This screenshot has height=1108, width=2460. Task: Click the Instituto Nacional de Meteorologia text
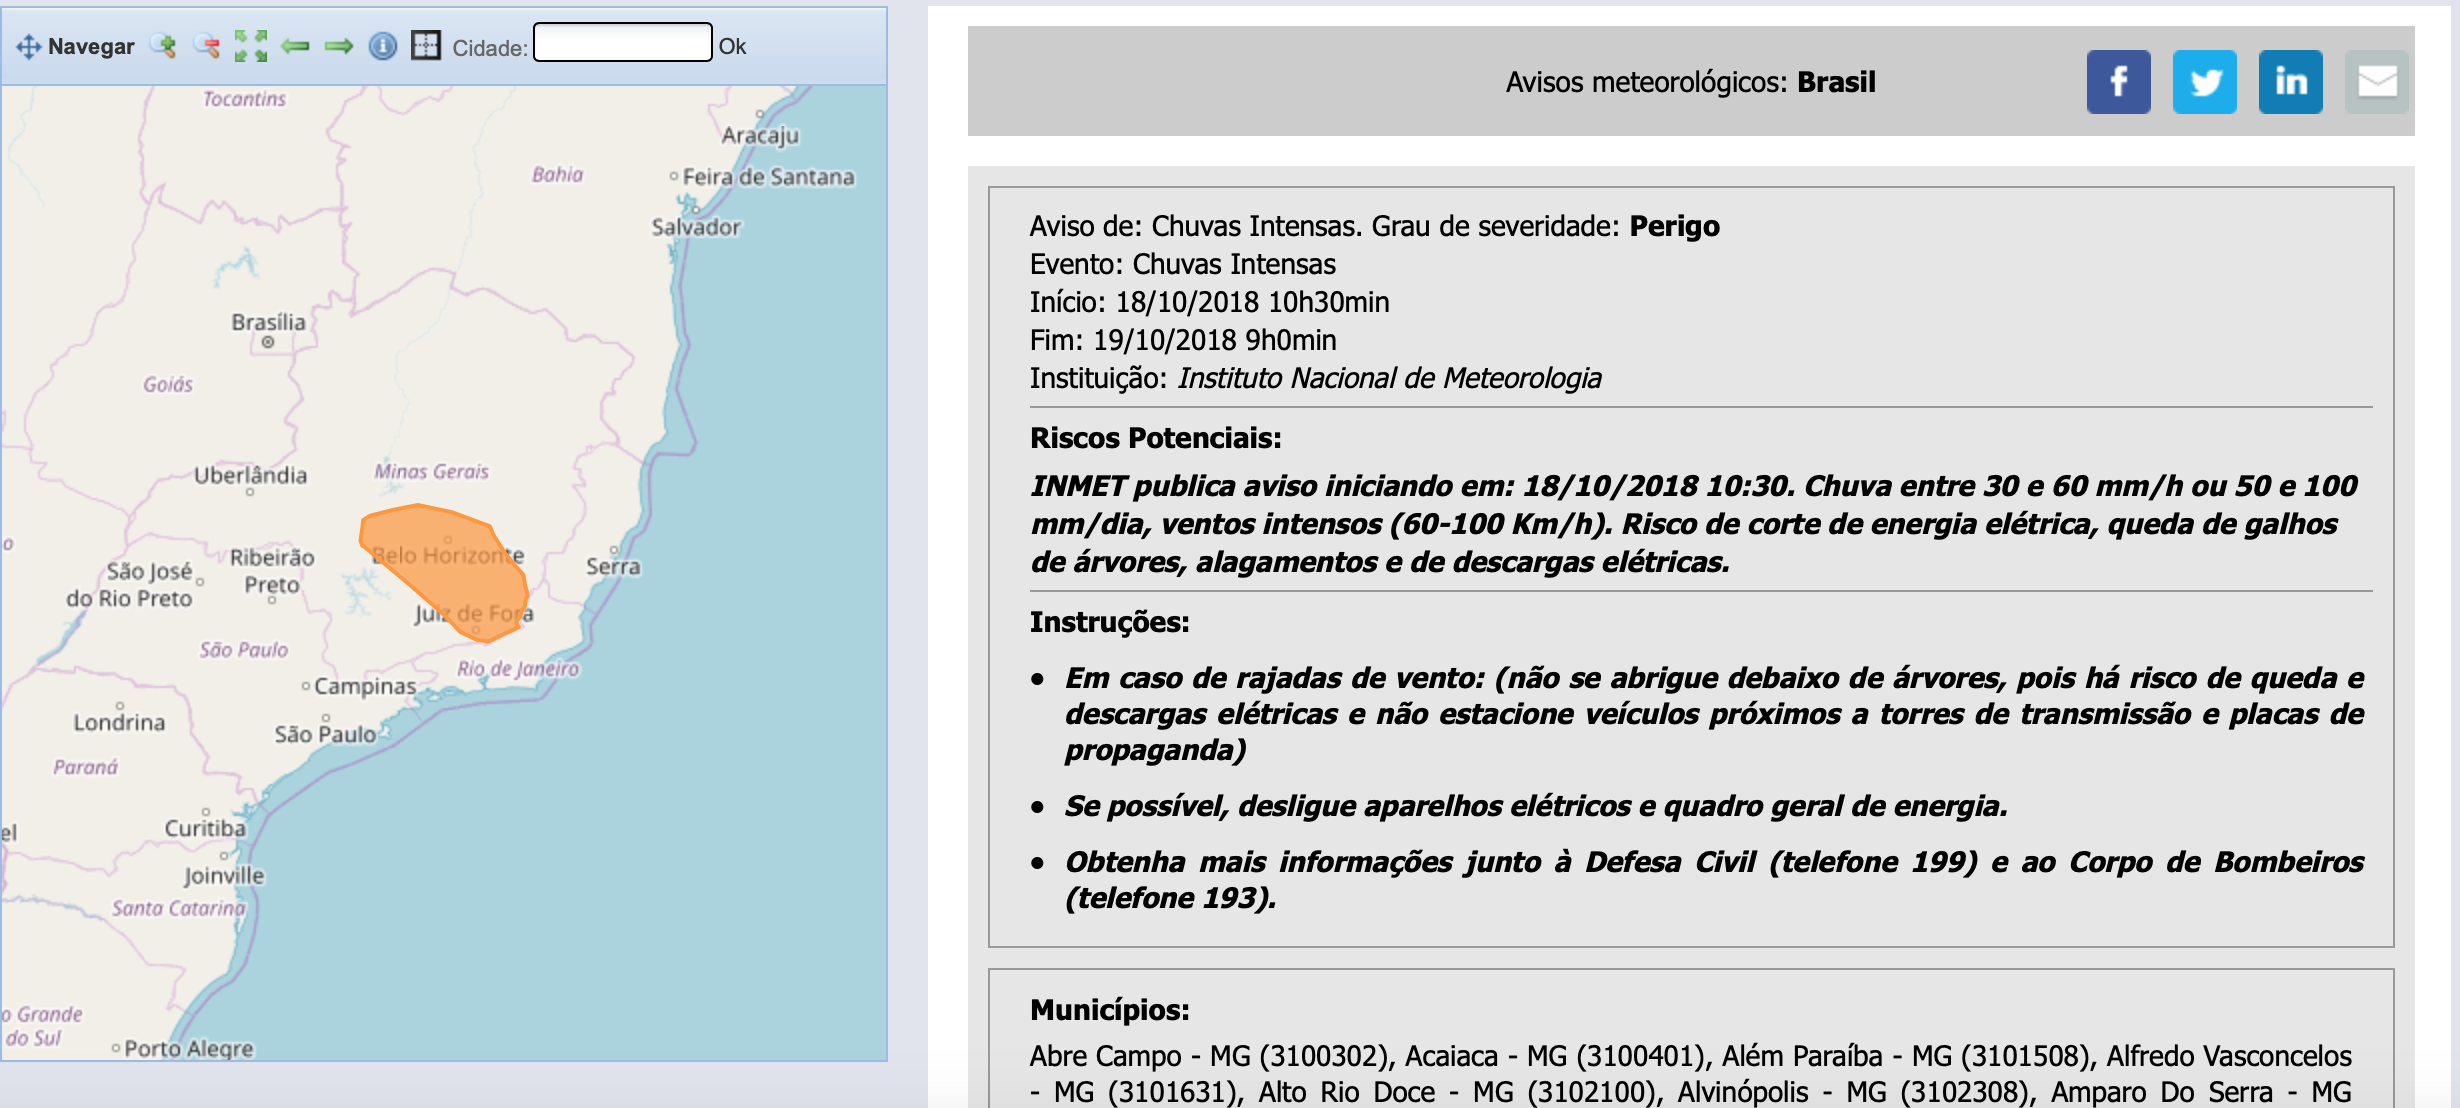pos(1390,378)
